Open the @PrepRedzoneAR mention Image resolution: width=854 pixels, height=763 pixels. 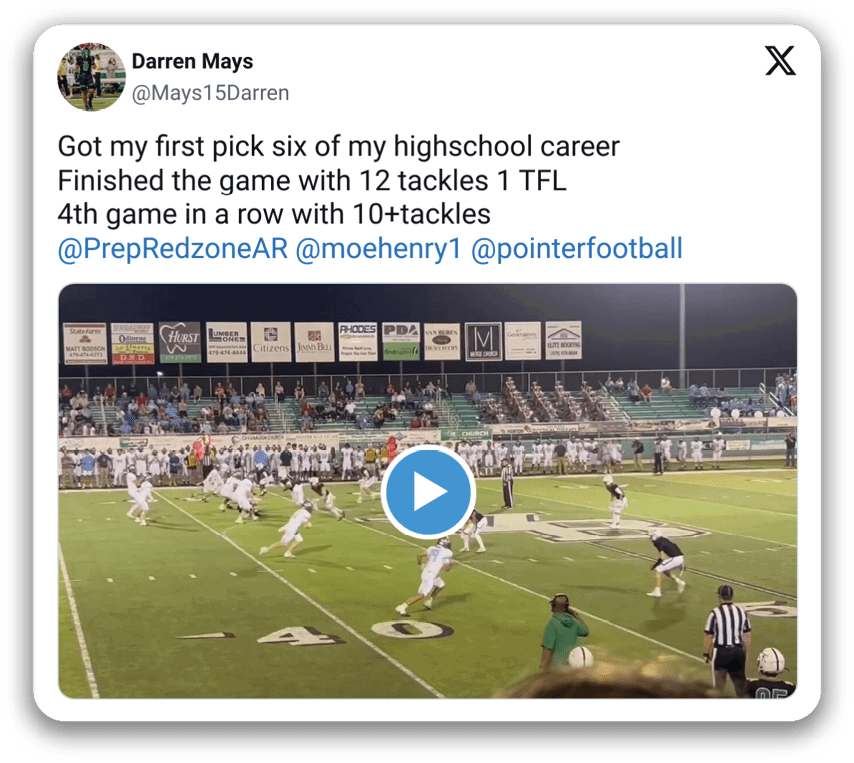coord(173,248)
